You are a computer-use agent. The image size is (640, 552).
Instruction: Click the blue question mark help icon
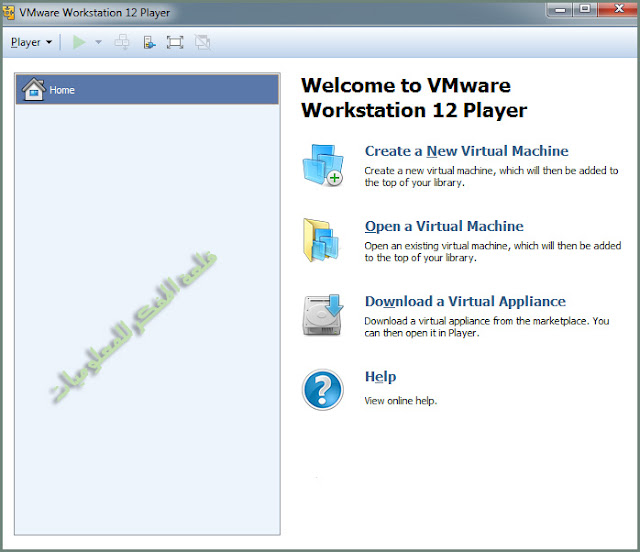point(322,390)
